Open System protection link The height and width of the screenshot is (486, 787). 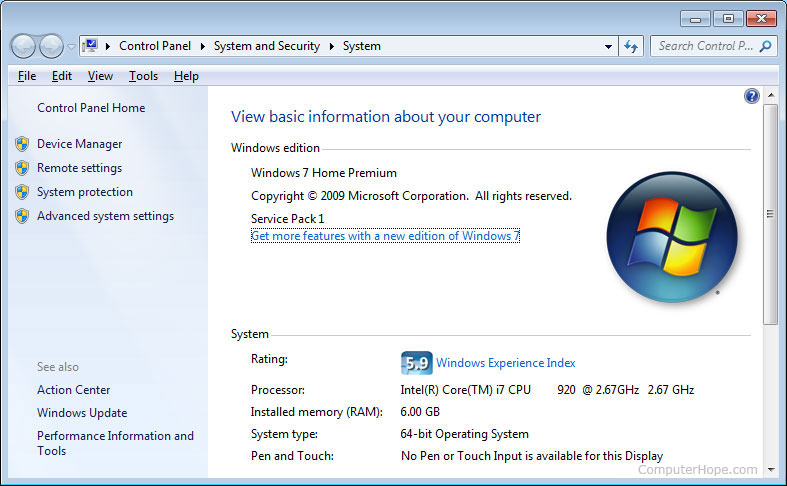[x=85, y=192]
